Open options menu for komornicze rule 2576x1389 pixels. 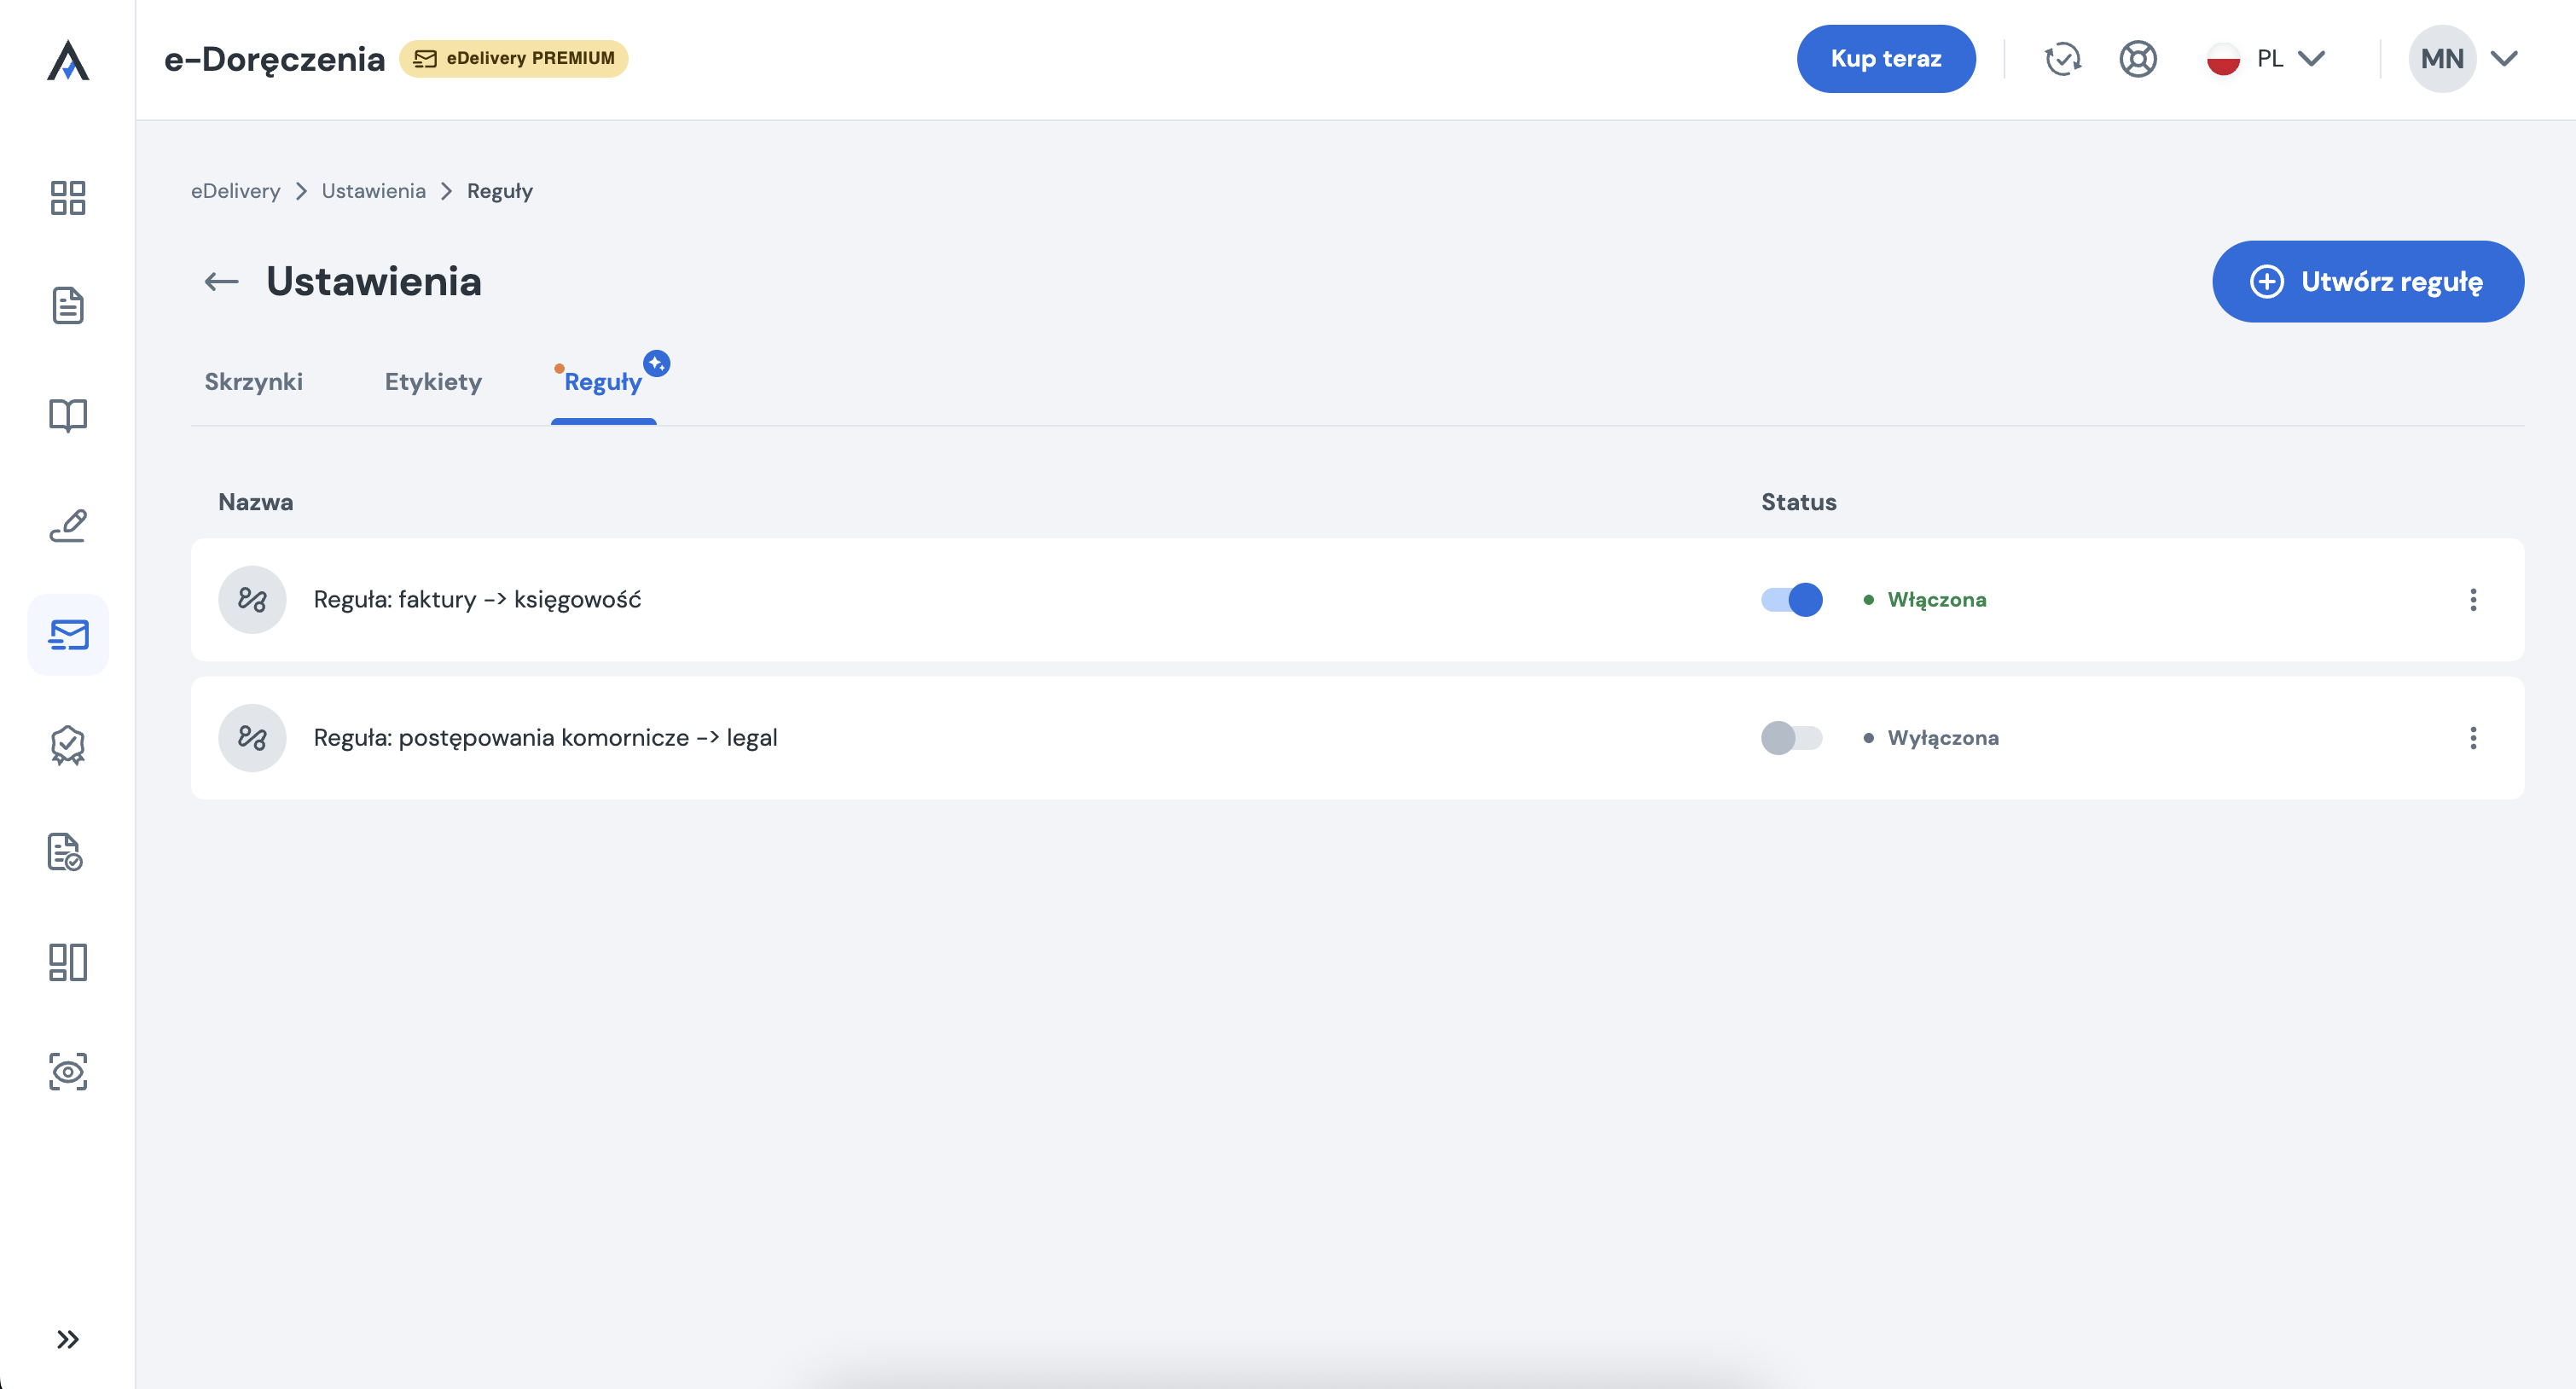[x=2473, y=738]
